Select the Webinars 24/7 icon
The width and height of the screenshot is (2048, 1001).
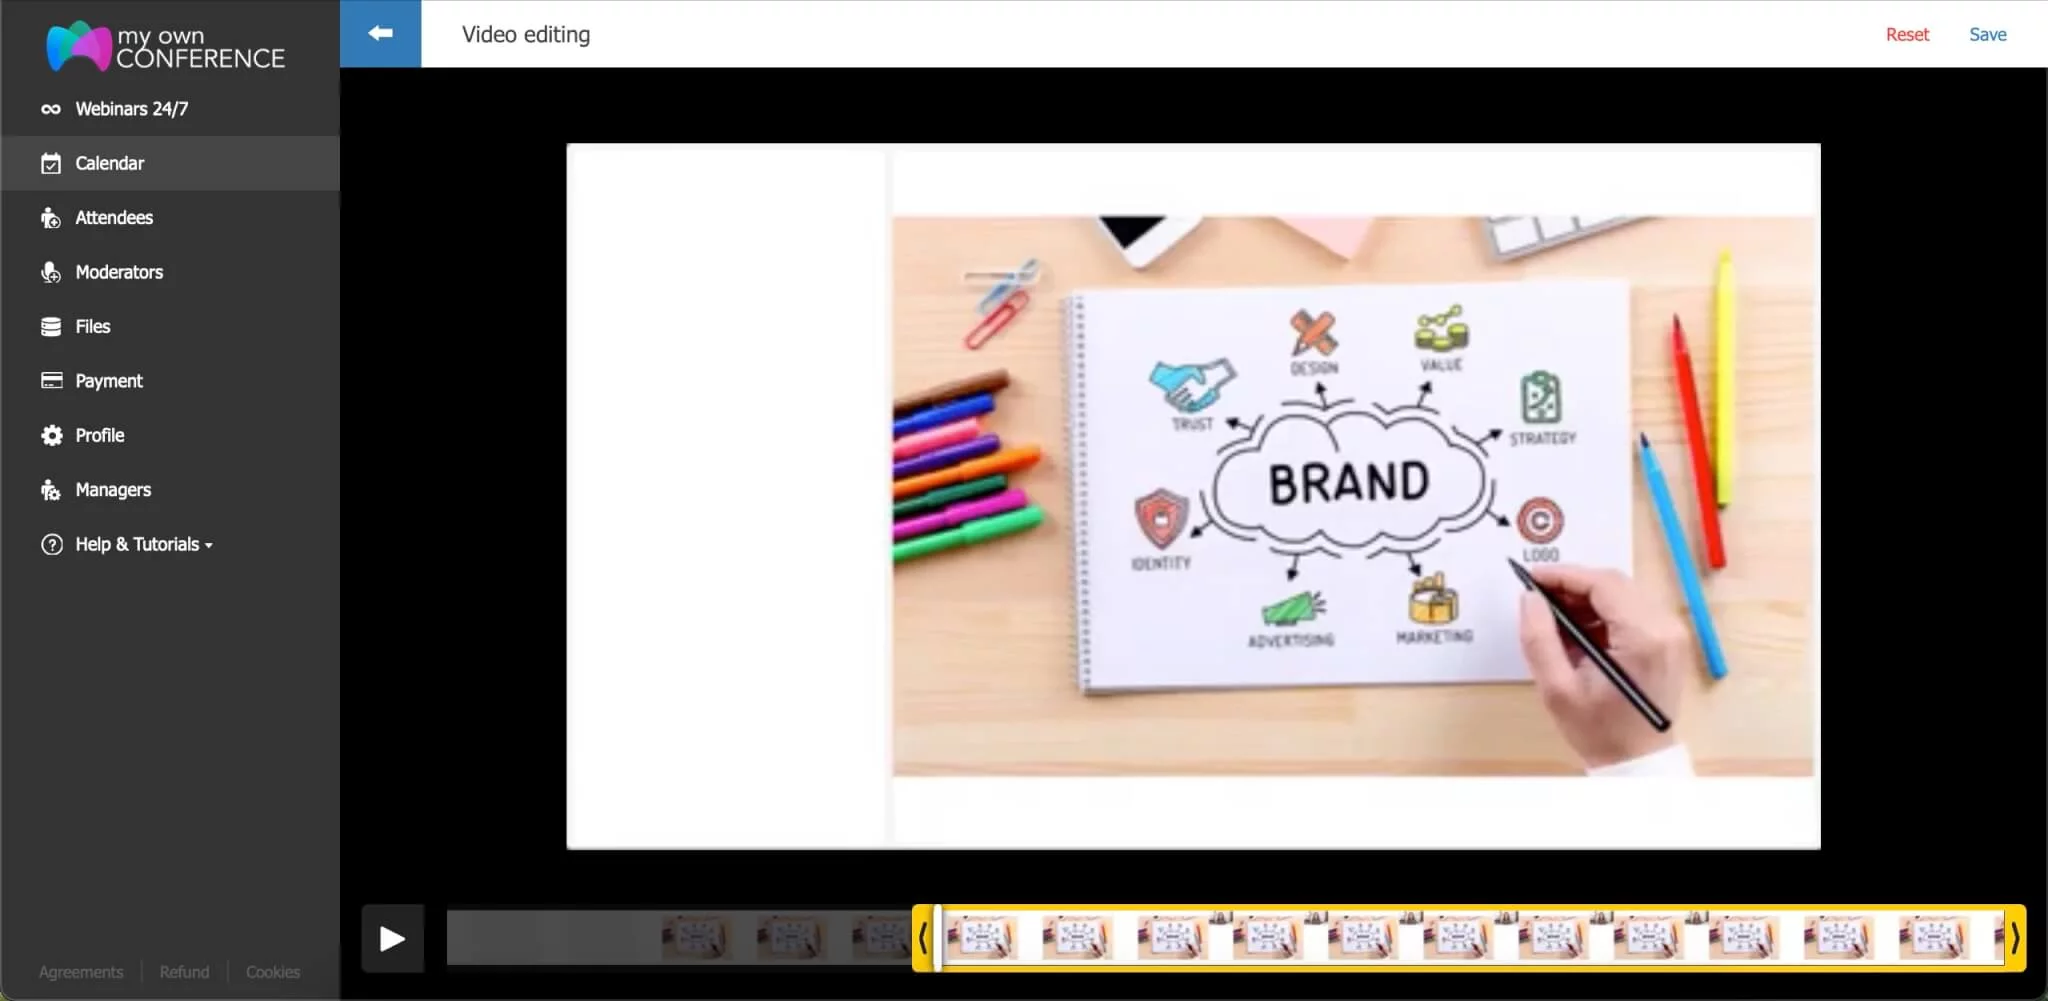tap(50, 108)
